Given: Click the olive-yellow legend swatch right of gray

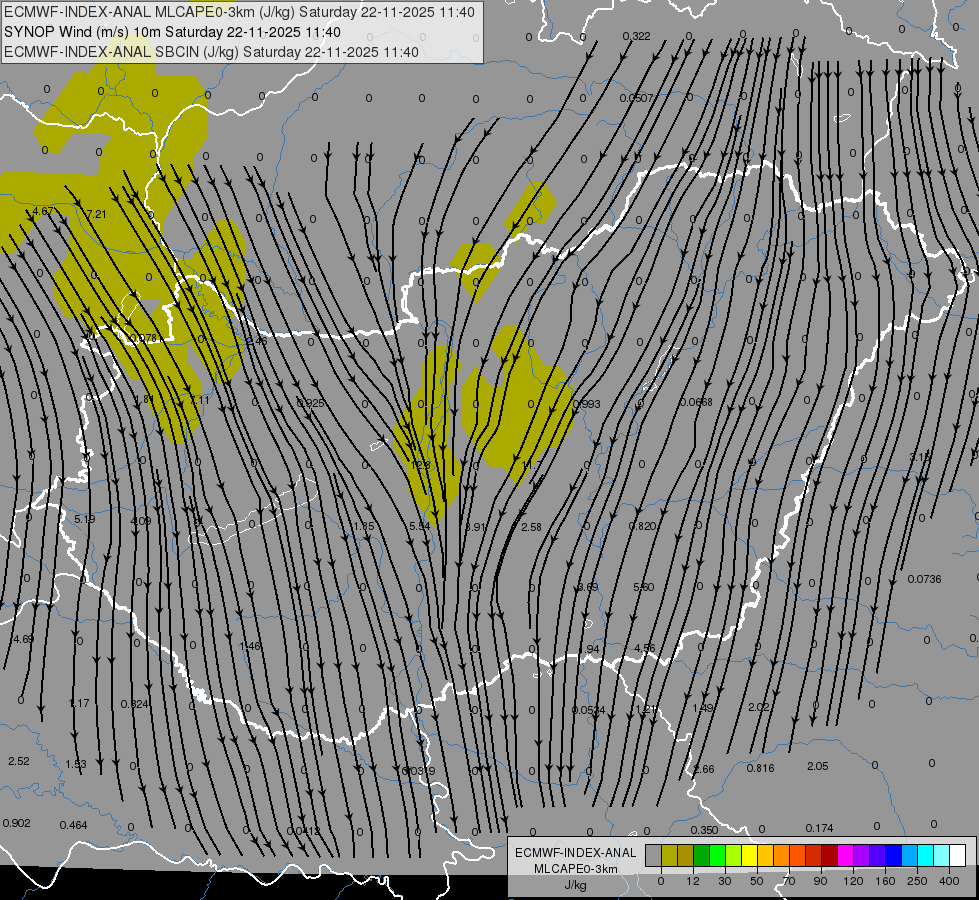Looking at the screenshot, I should [x=669, y=855].
